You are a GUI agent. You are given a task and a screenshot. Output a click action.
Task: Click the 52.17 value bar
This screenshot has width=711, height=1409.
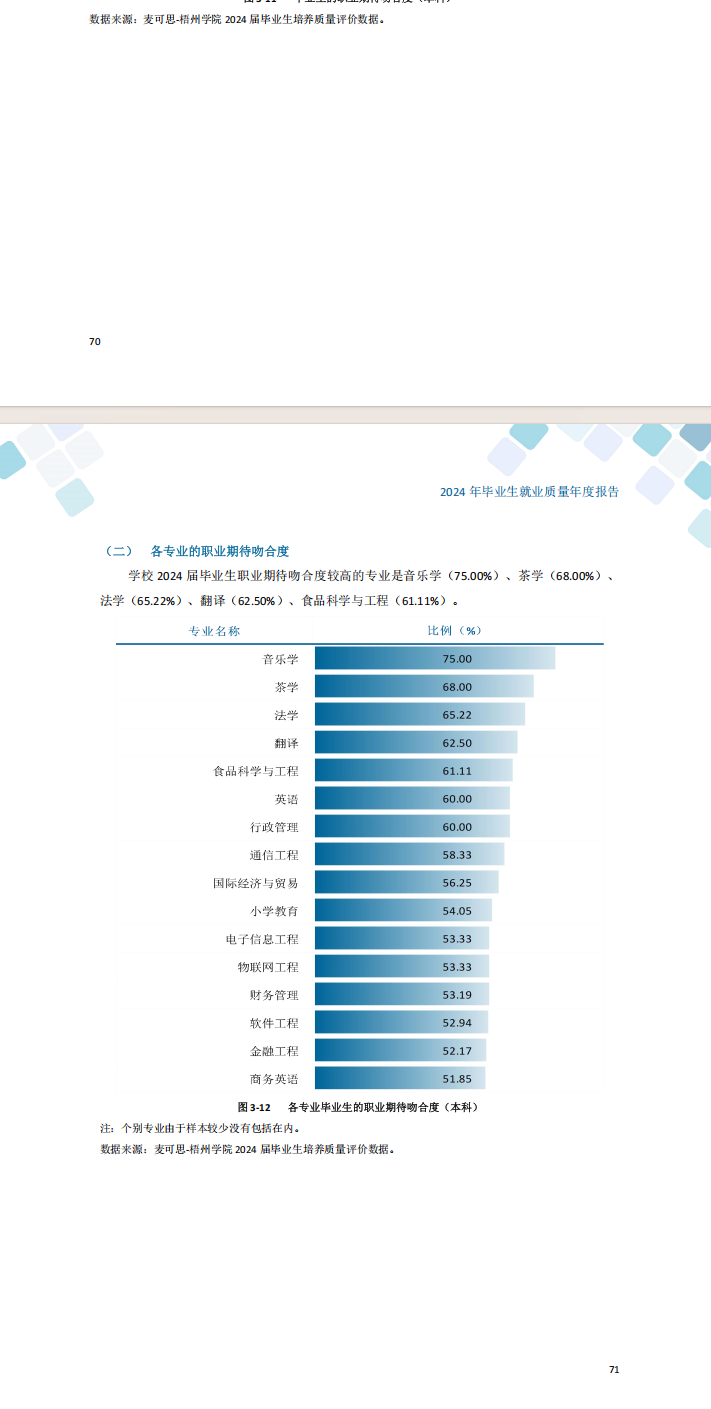coord(400,1050)
